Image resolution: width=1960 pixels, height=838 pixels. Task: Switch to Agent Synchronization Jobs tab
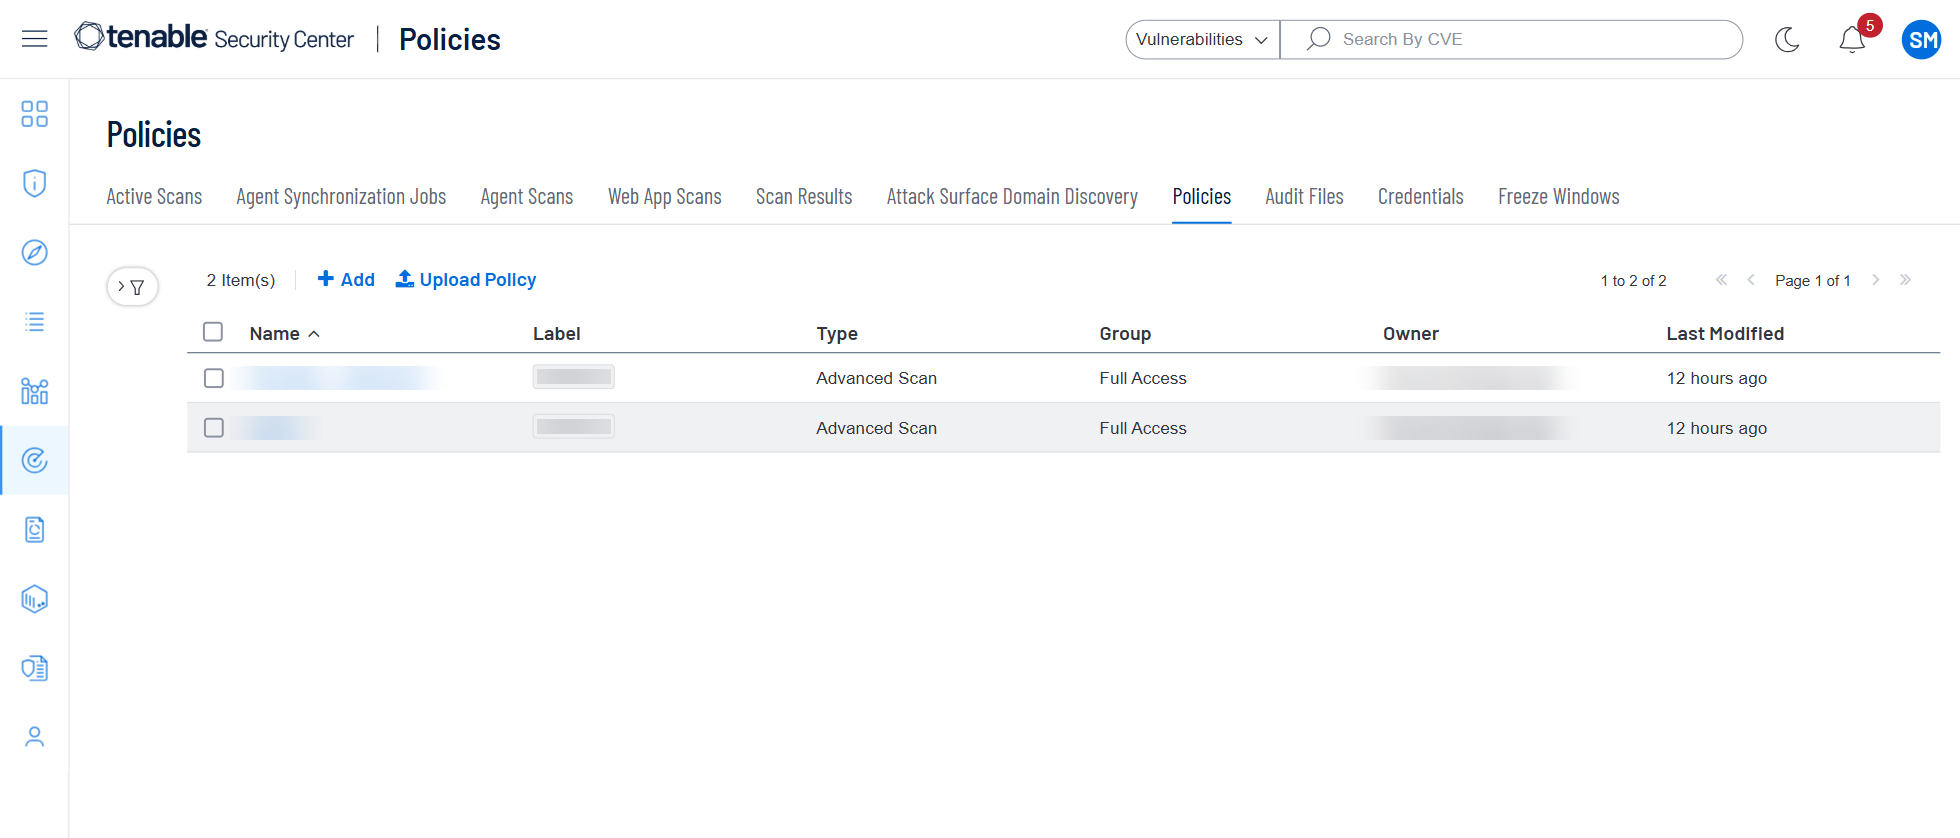pyautogui.click(x=341, y=197)
